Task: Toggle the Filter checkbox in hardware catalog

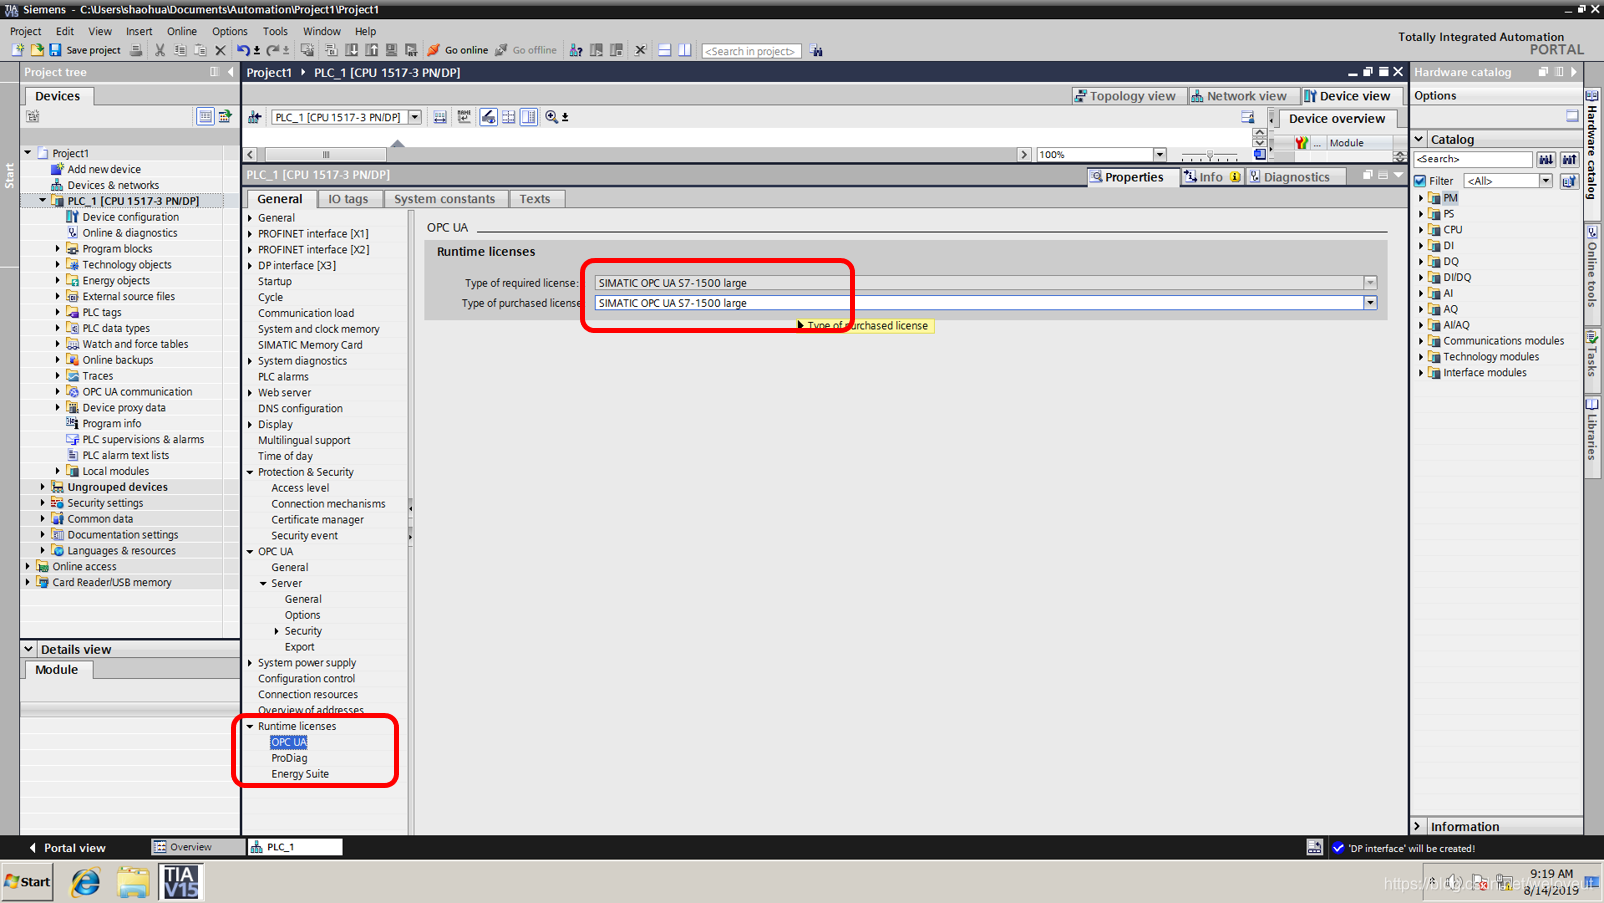Action: coord(1420,181)
